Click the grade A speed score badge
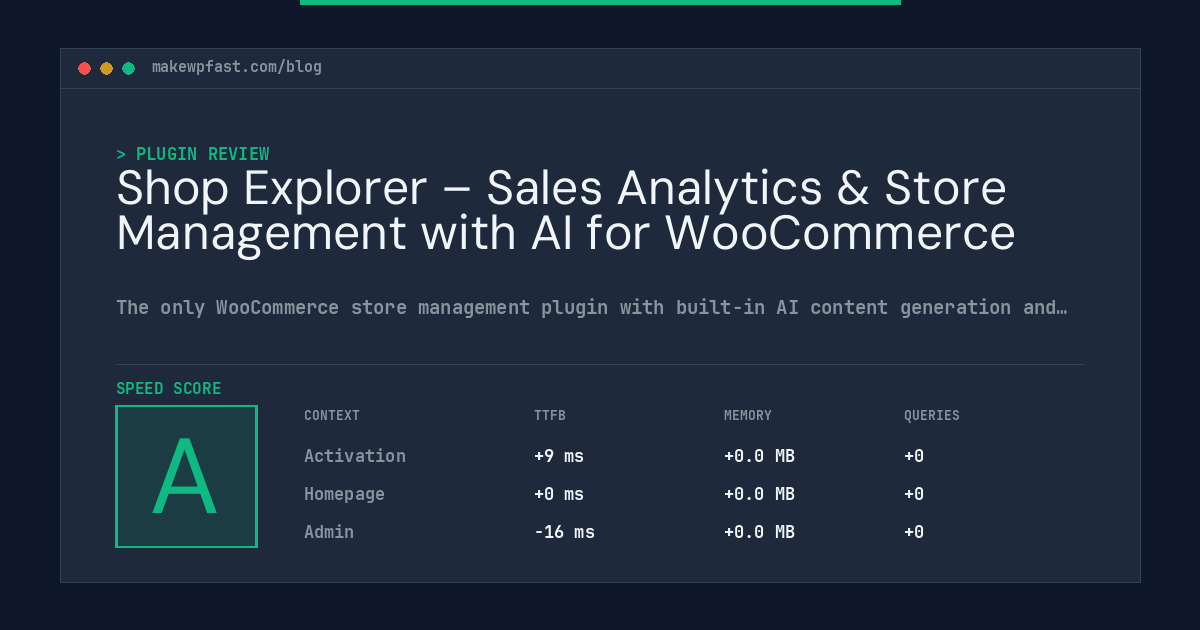 pos(186,476)
